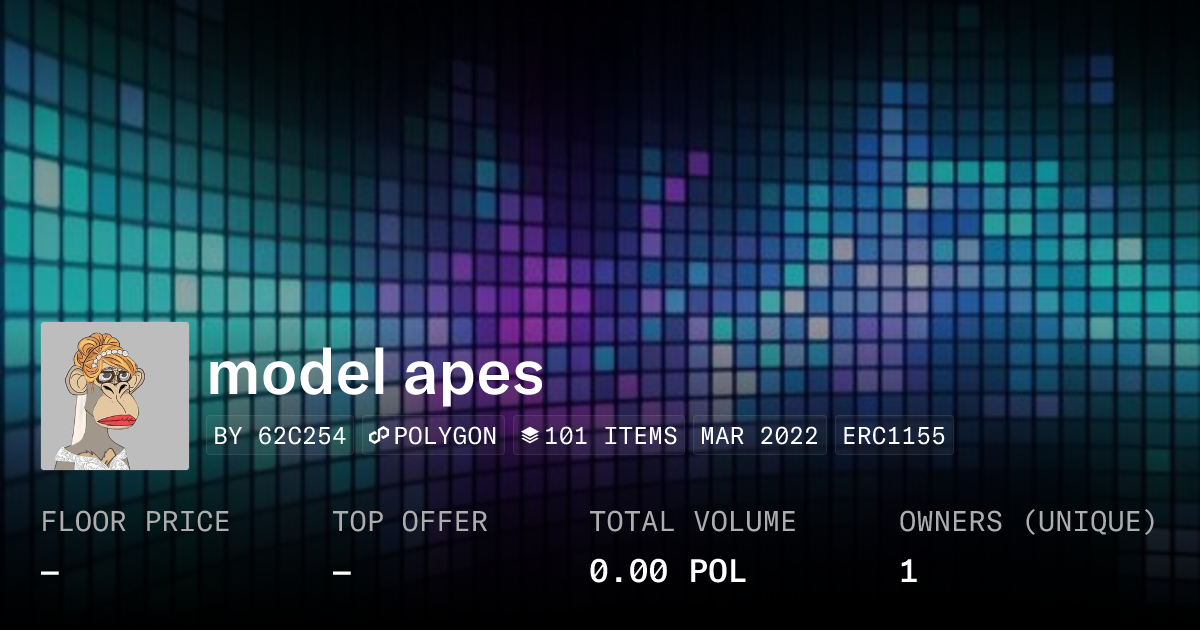Click the dash under FLOOR PRICE
The image size is (1200, 630).
pos(45,571)
